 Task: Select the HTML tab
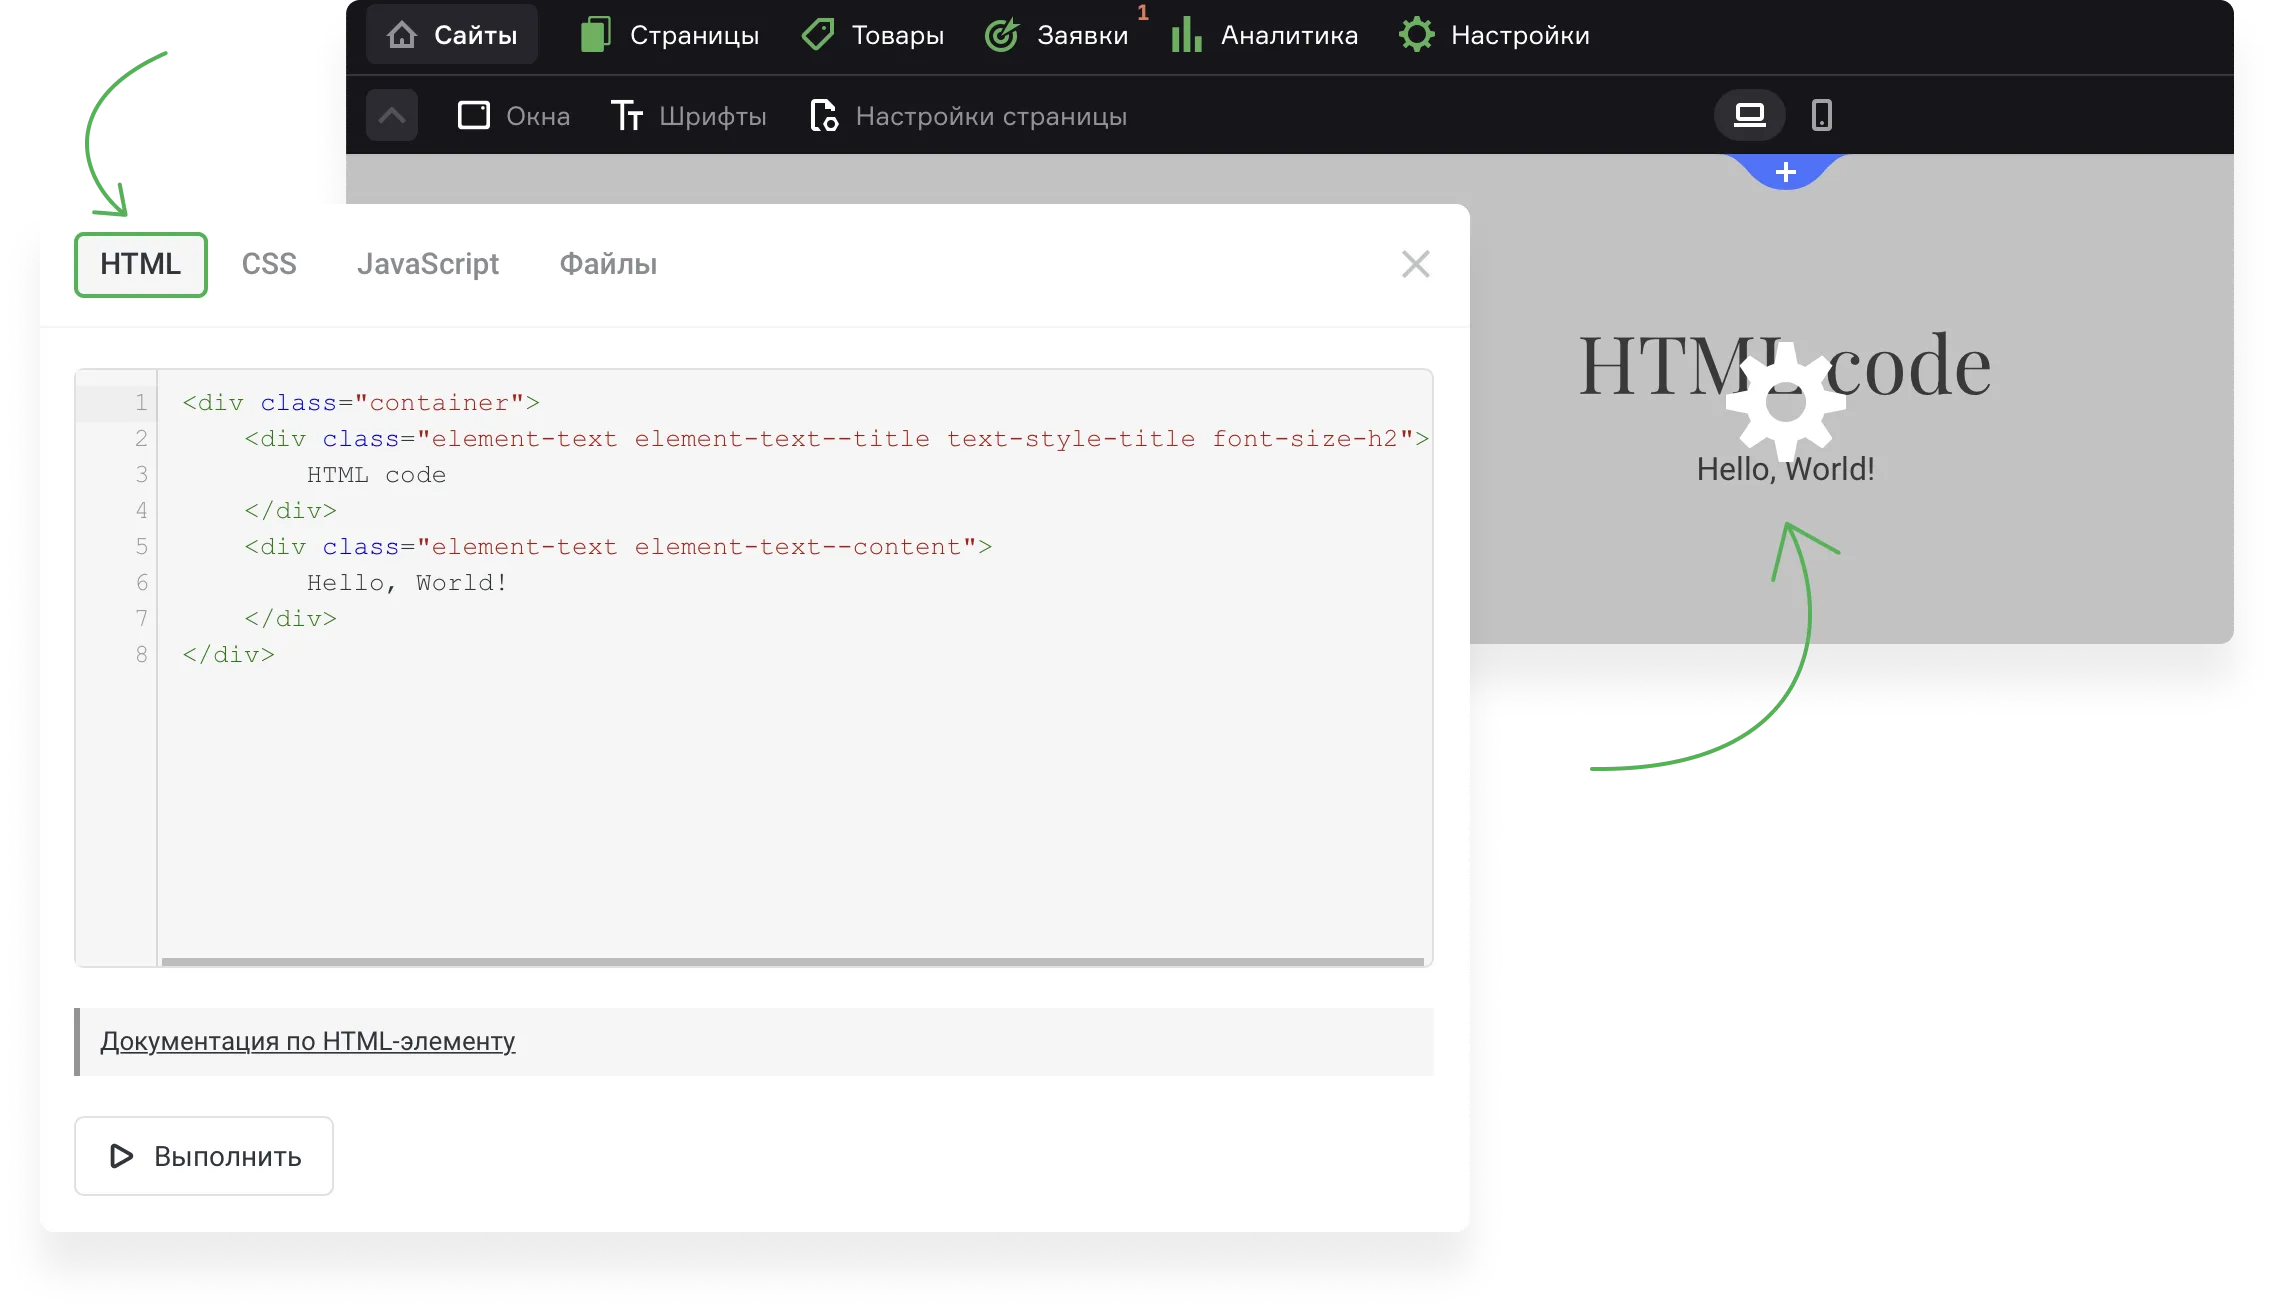(x=141, y=264)
